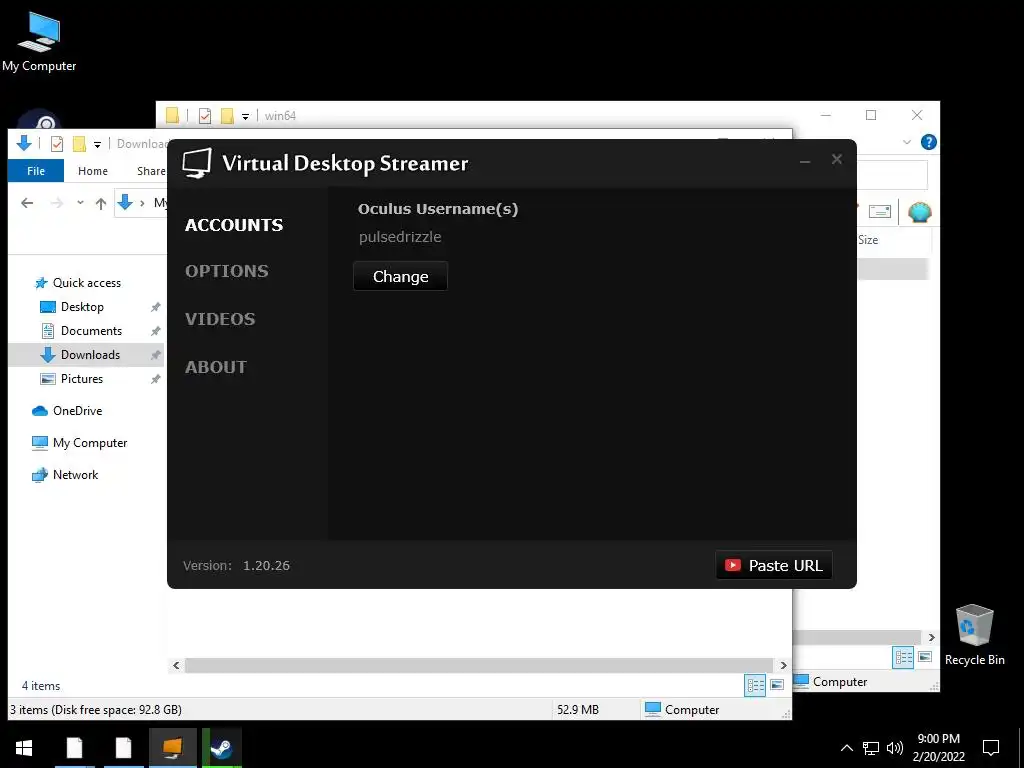The image size is (1024, 768).
Task: Open the My Computer desktop icon
Action: click(39, 42)
